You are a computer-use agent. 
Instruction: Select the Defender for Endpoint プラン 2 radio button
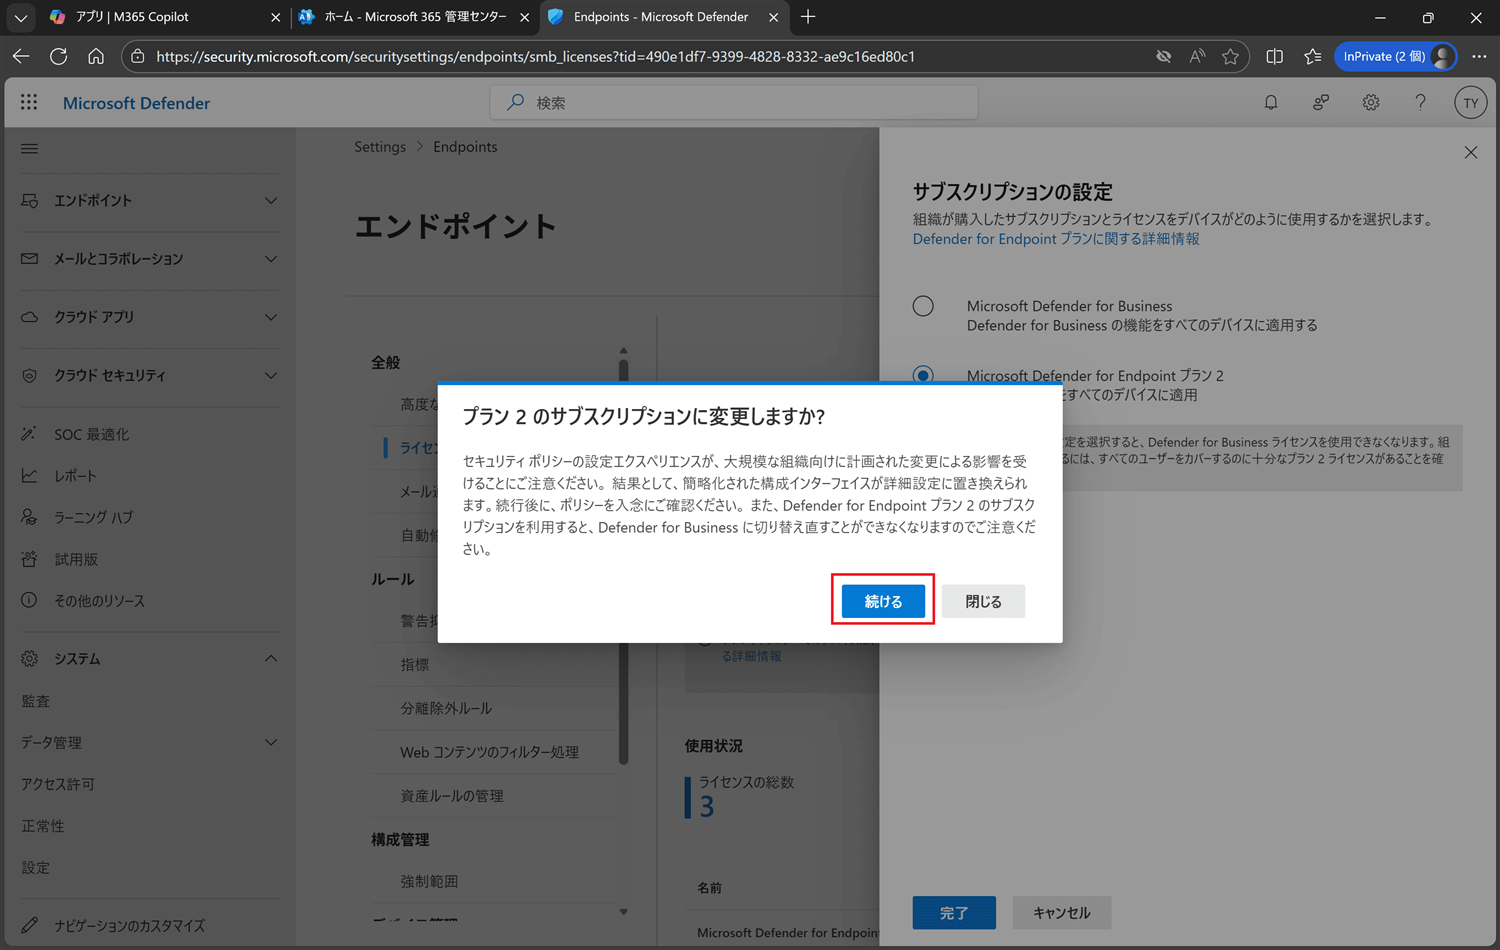click(x=923, y=376)
